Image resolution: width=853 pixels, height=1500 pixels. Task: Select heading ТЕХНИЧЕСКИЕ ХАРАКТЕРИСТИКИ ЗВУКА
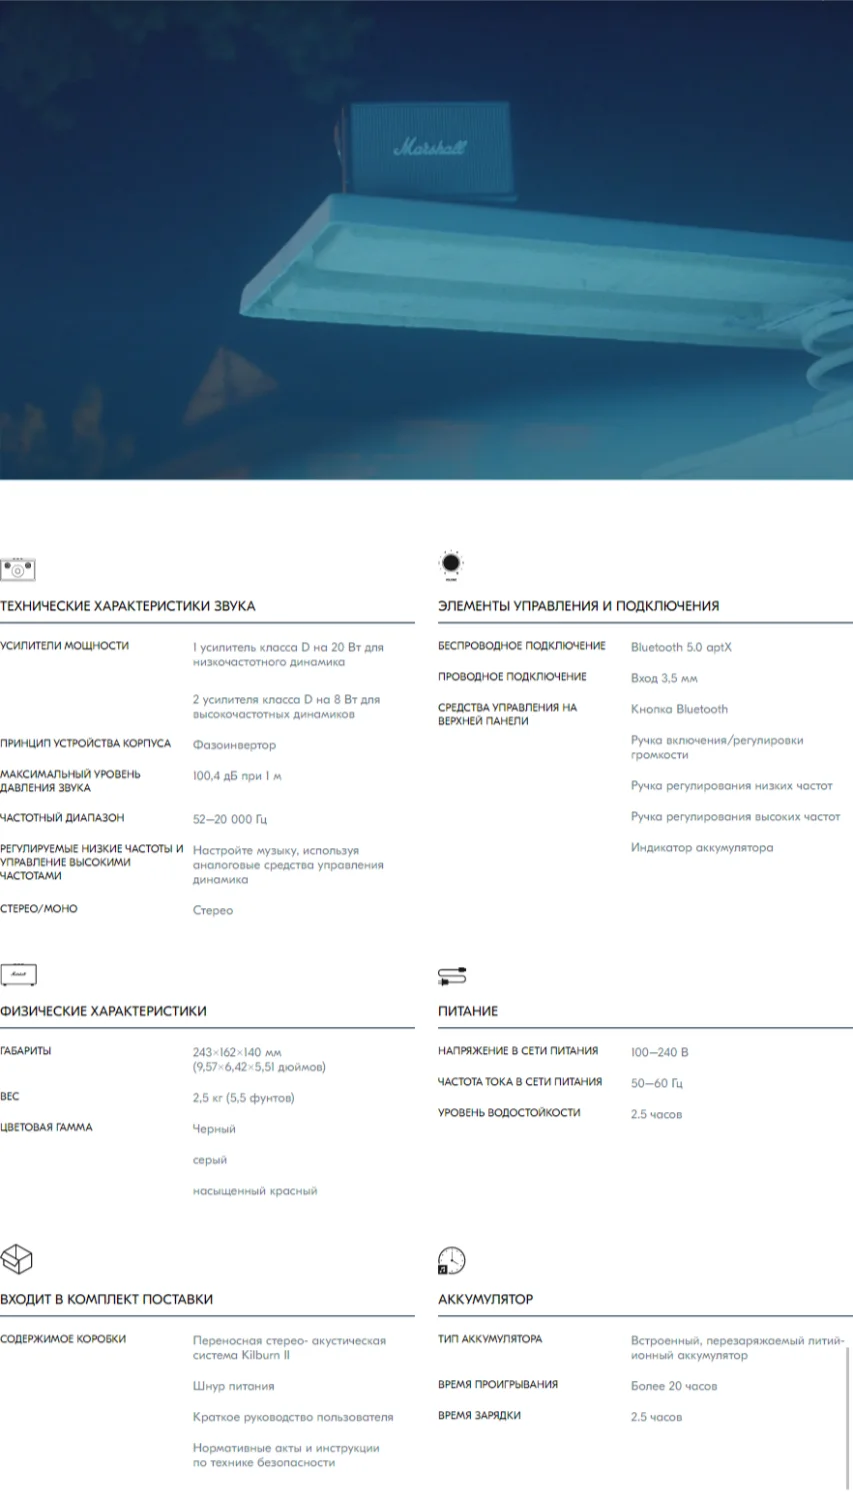128,606
